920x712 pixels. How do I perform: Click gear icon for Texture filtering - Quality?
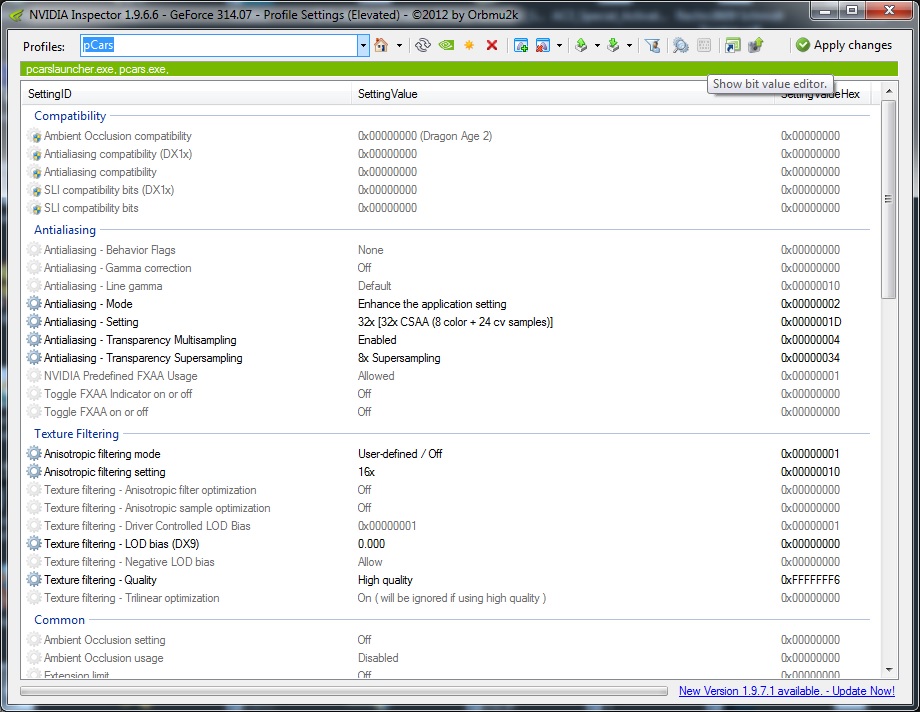click(x=34, y=580)
